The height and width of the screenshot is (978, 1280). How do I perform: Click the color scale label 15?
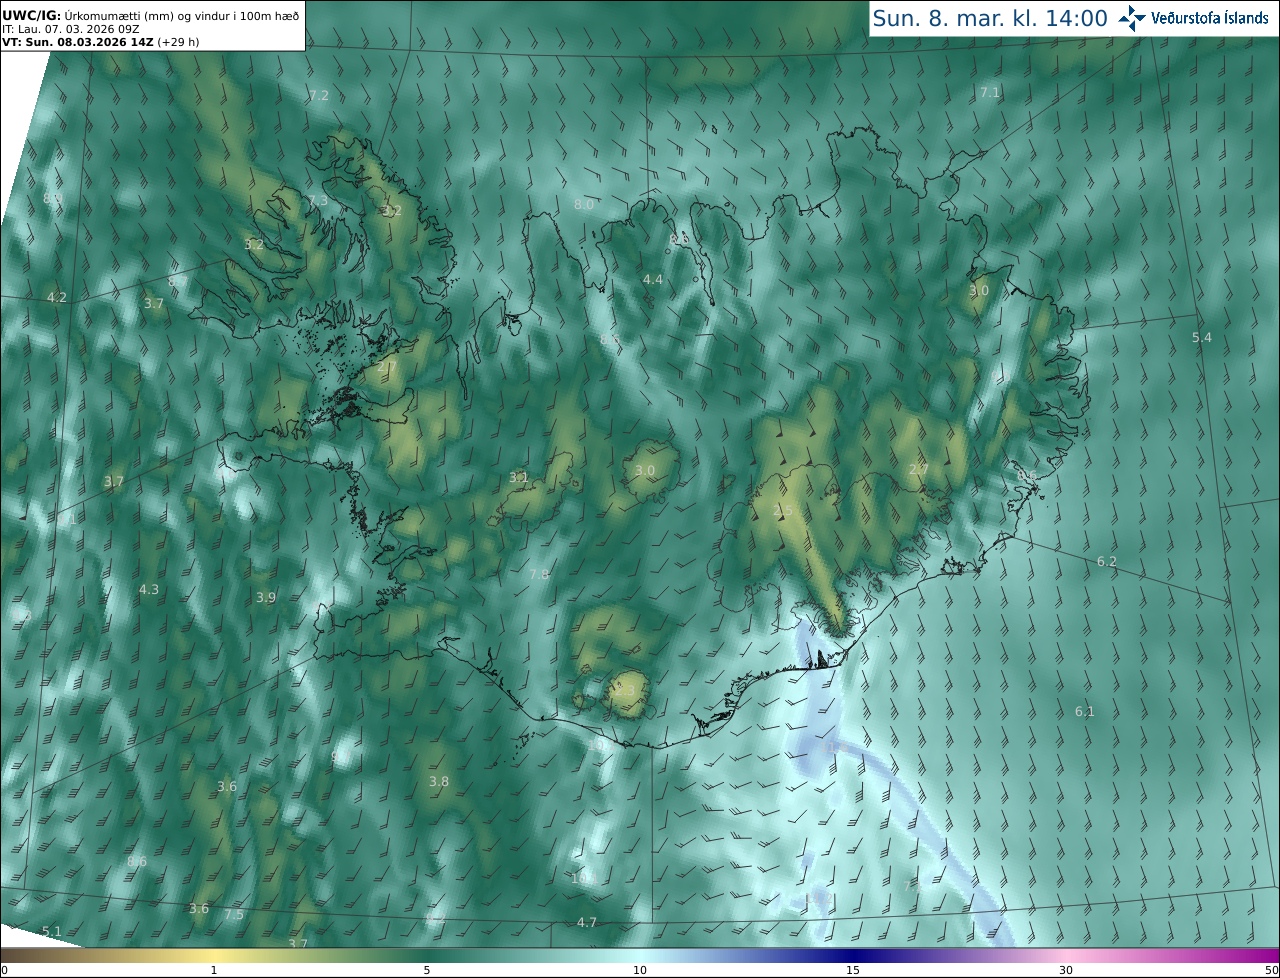[x=853, y=970]
